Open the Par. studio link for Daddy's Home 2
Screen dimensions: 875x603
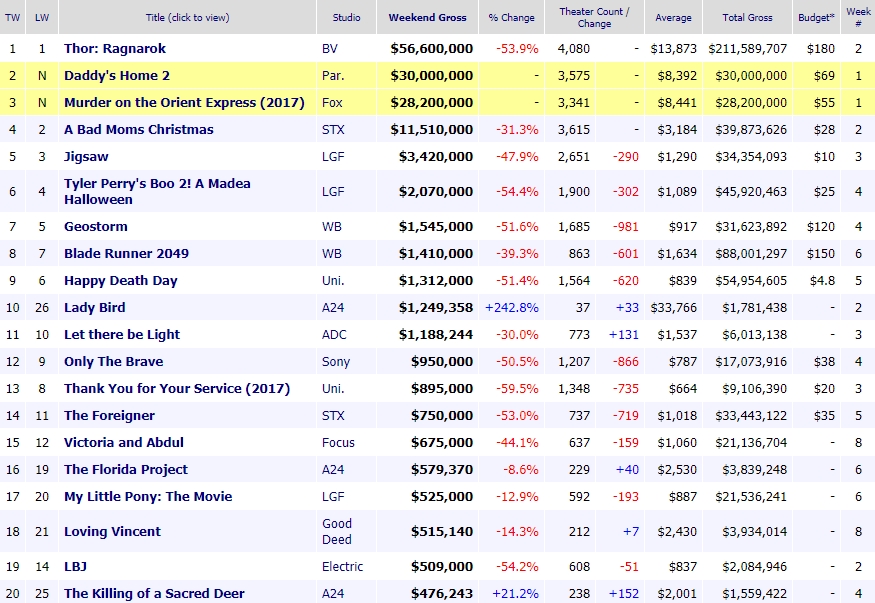(x=333, y=75)
